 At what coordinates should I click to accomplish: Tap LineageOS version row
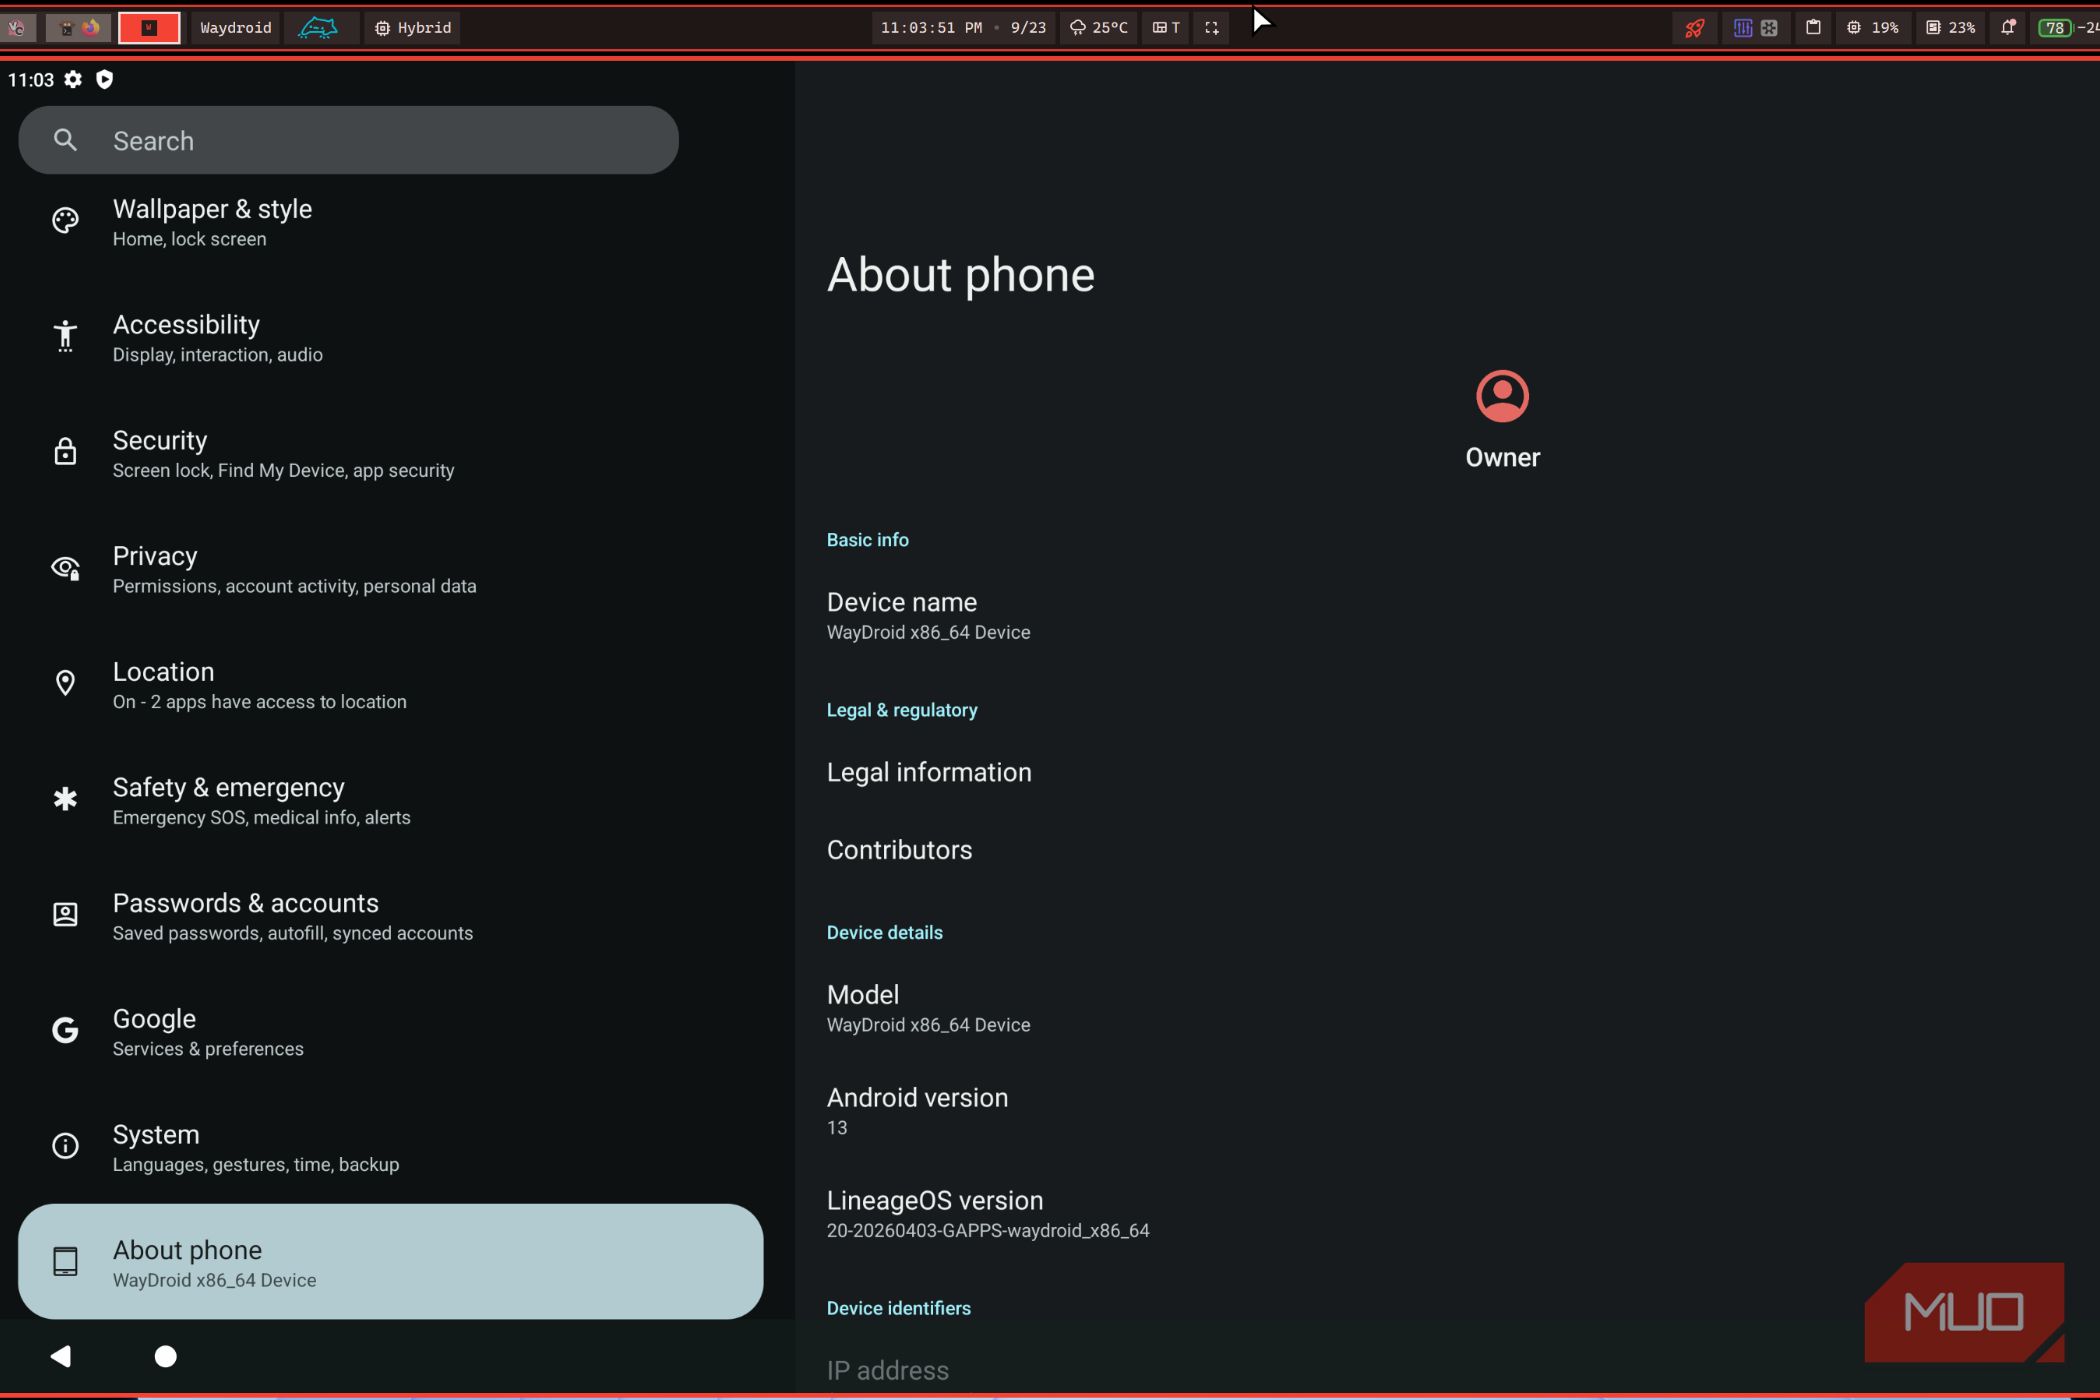(1447, 1214)
